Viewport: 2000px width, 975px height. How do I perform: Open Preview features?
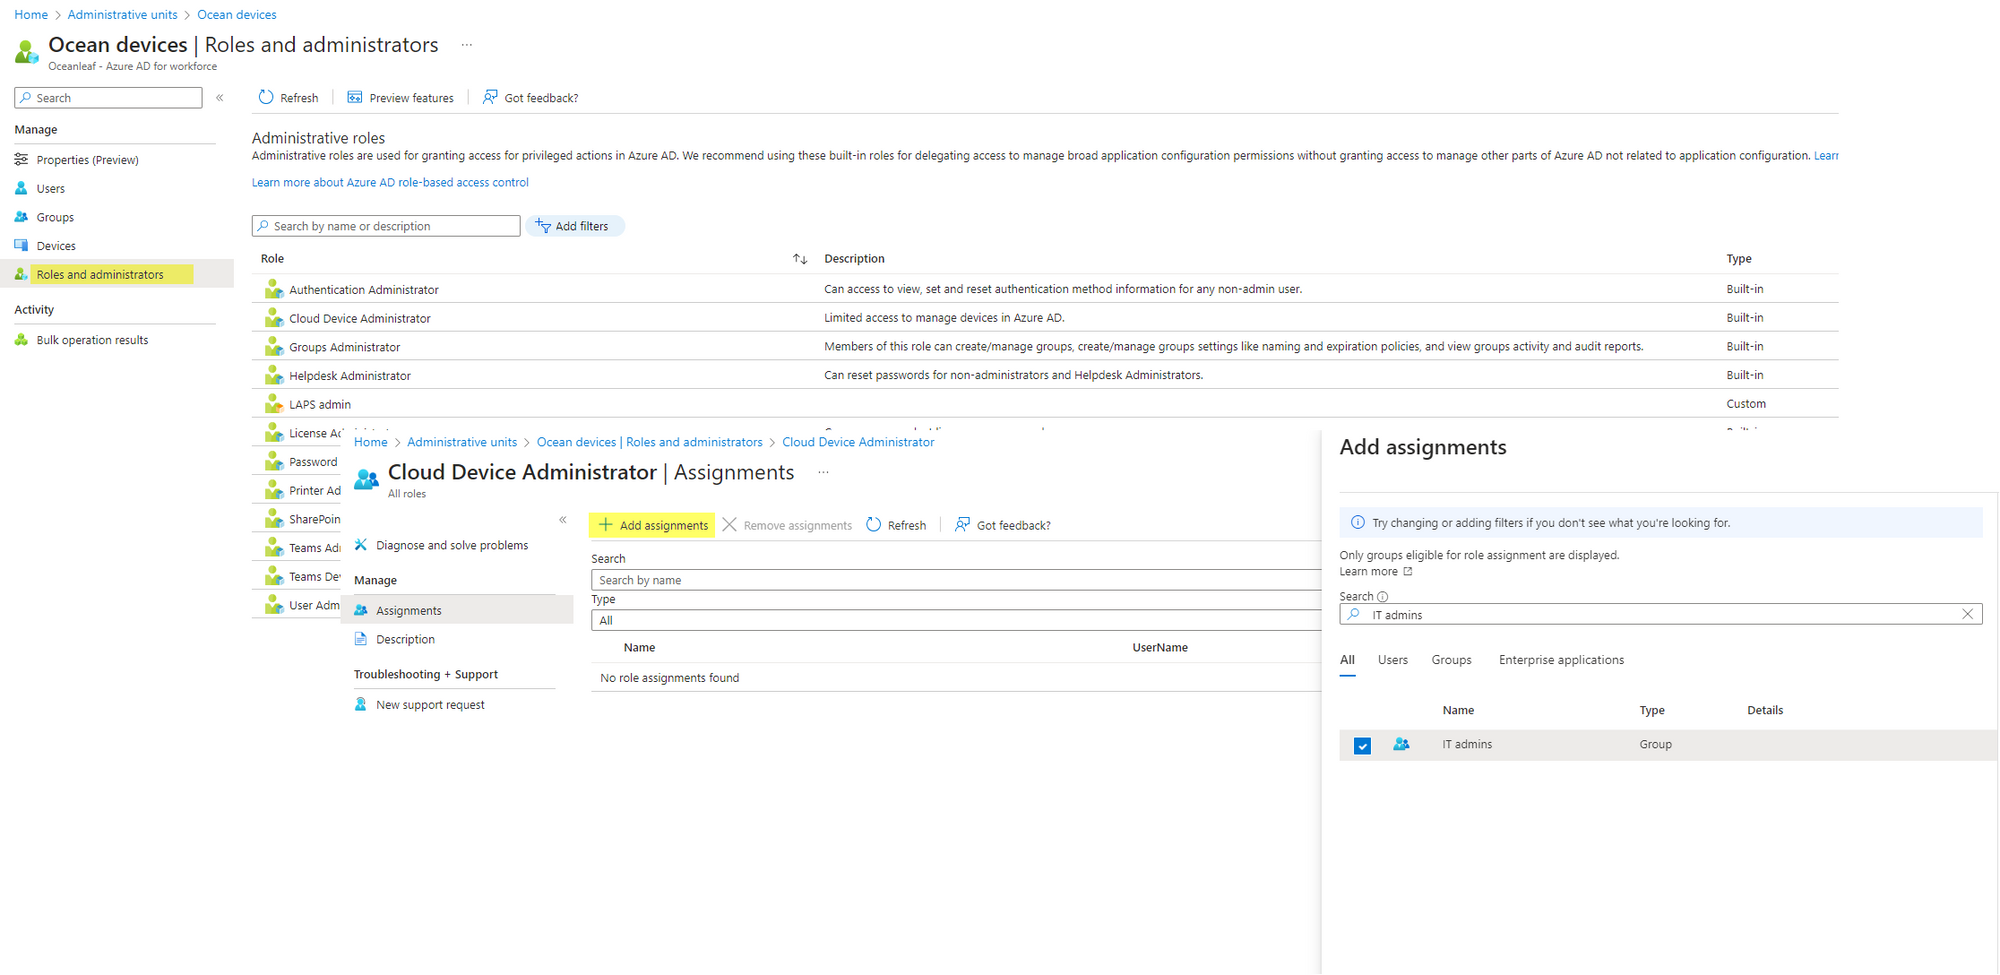click(x=400, y=98)
